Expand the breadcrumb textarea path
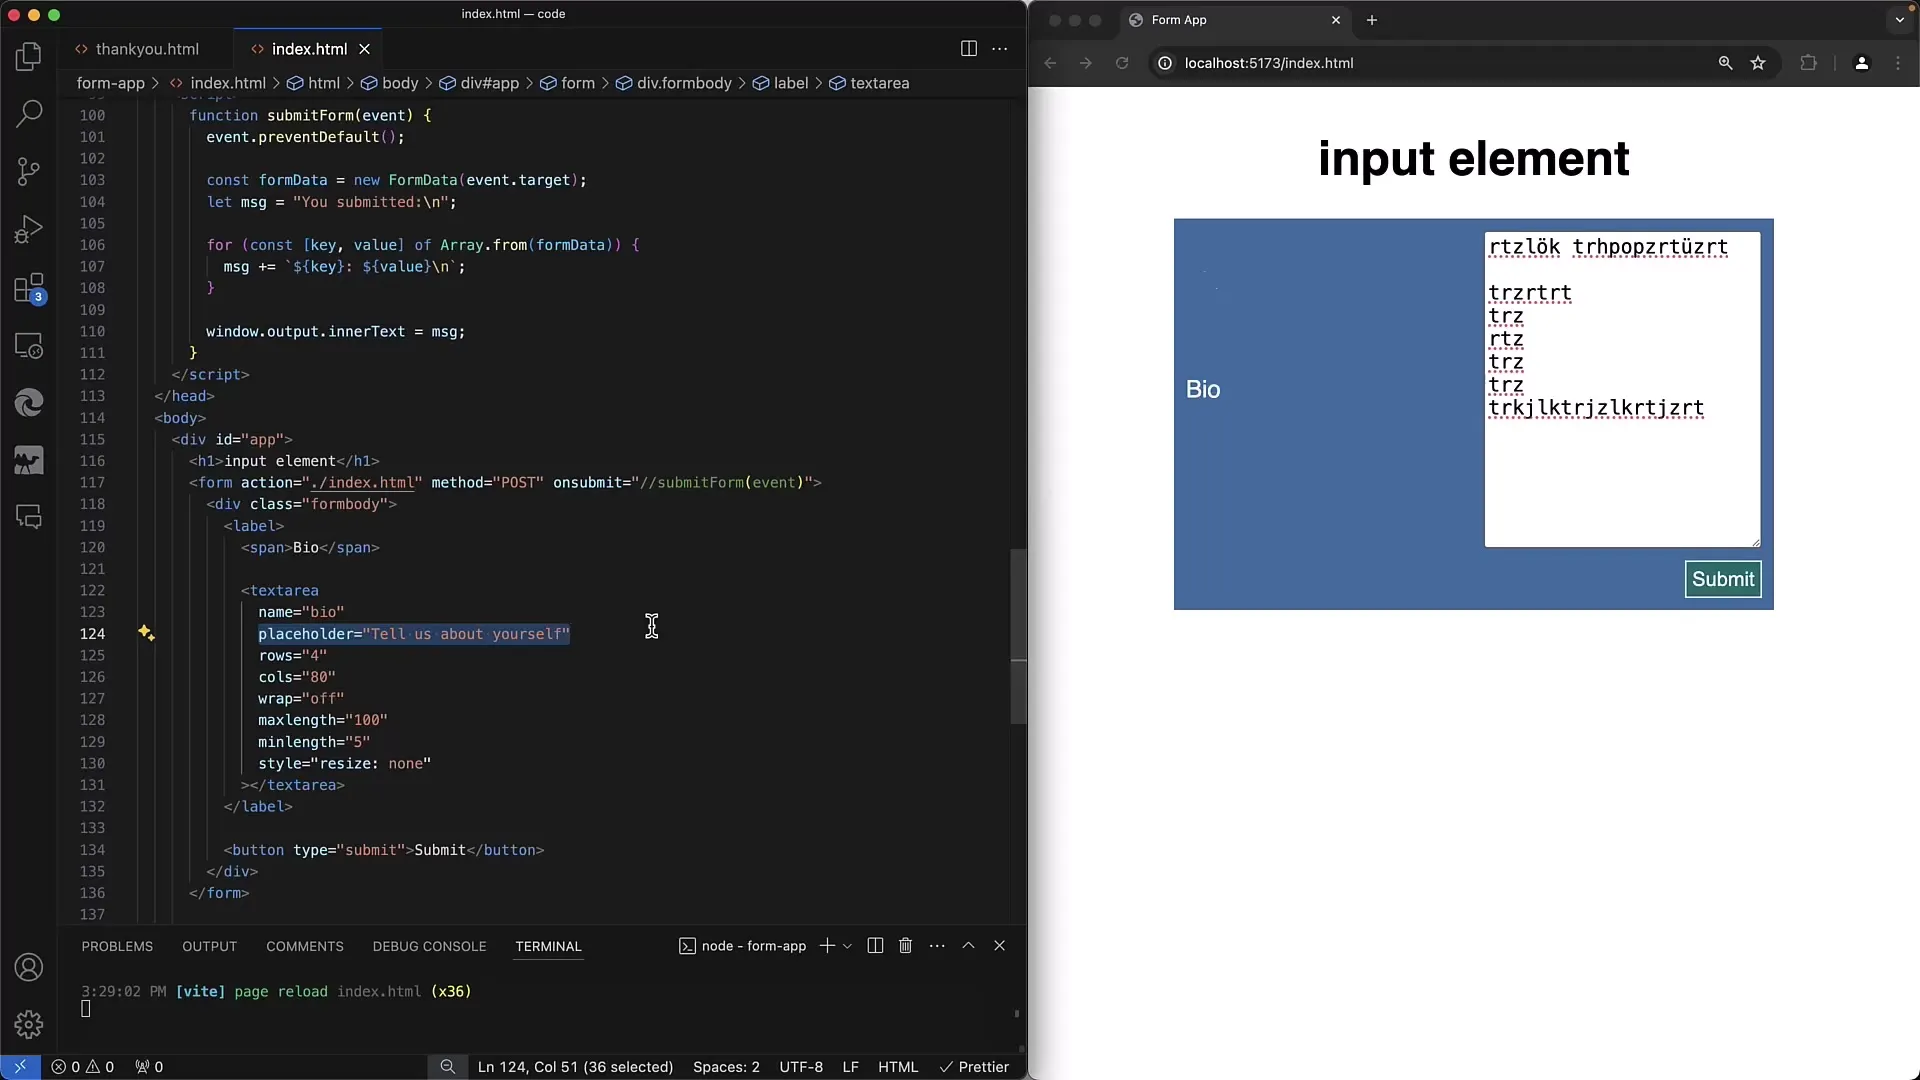The height and width of the screenshot is (1080, 1920). coord(878,82)
